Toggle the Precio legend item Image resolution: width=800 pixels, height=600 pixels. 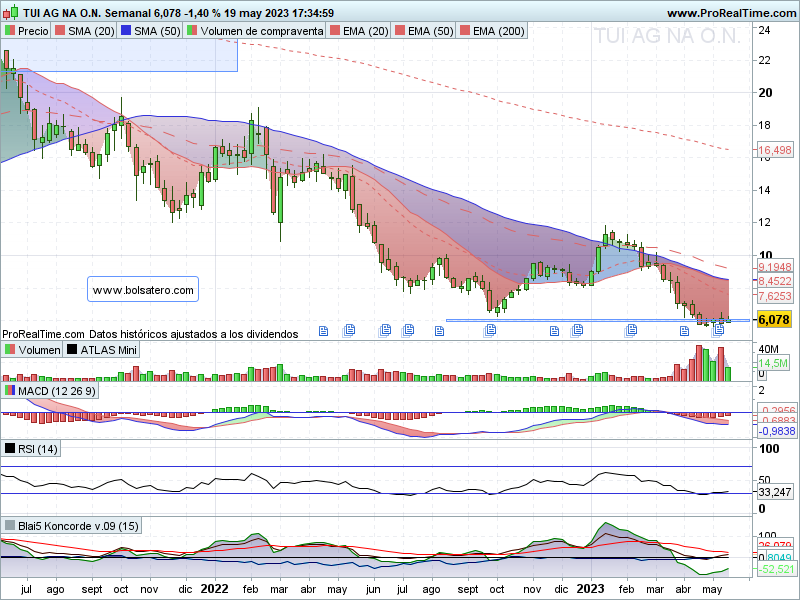coord(27,31)
